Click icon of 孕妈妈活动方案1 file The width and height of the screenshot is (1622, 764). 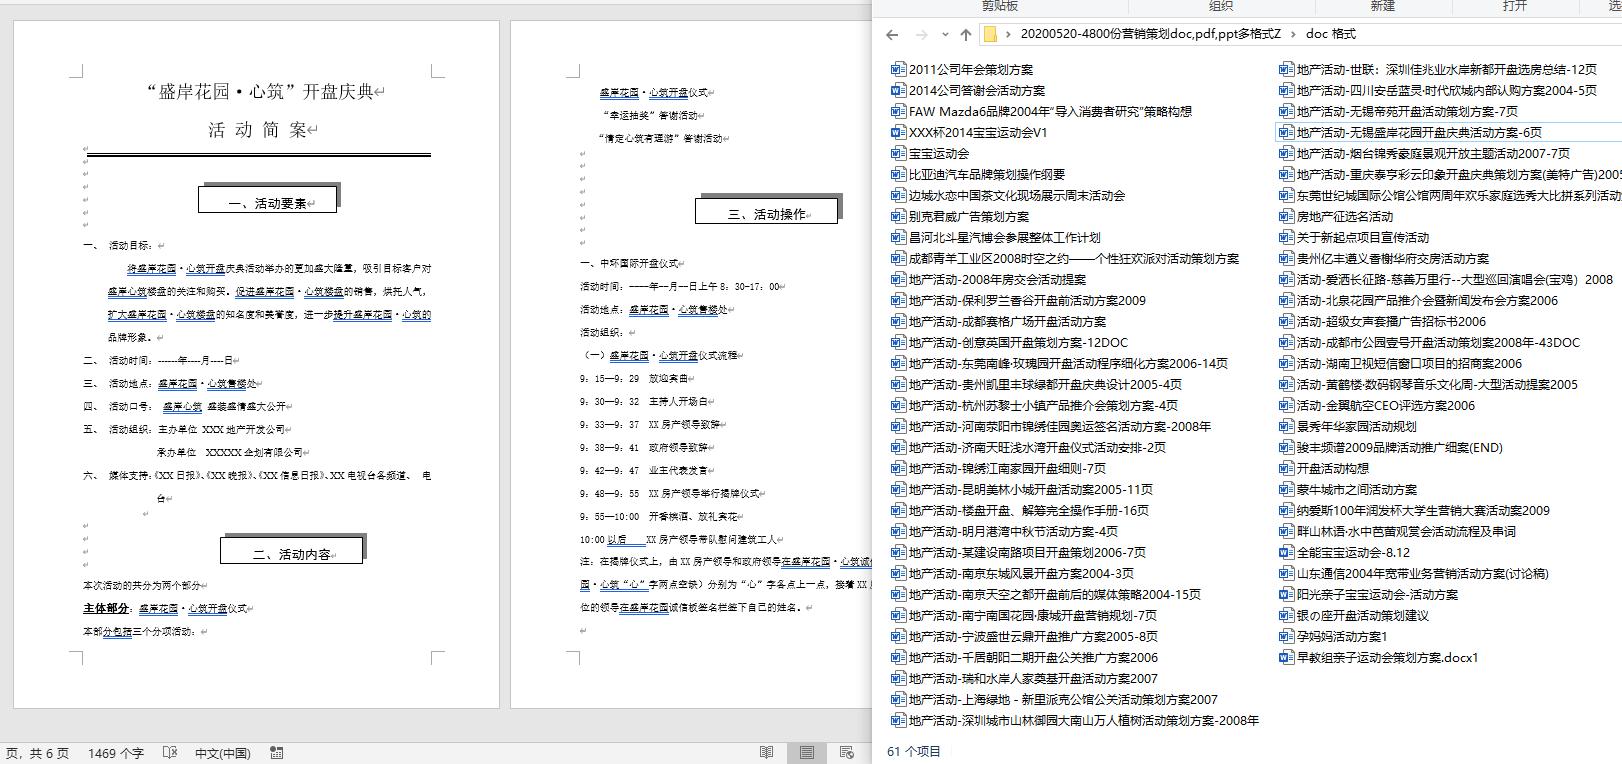point(1287,636)
